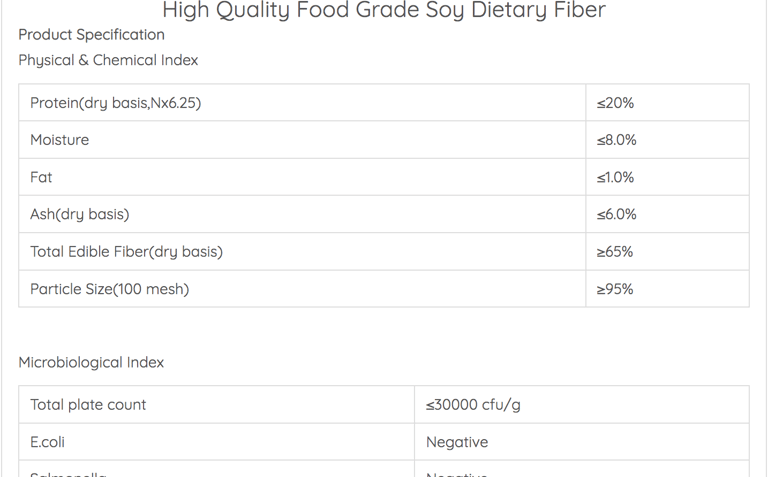Click the Particle Size(100 mesh) cell
The width and height of the screenshot is (768, 477).
pyautogui.click(x=302, y=289)
